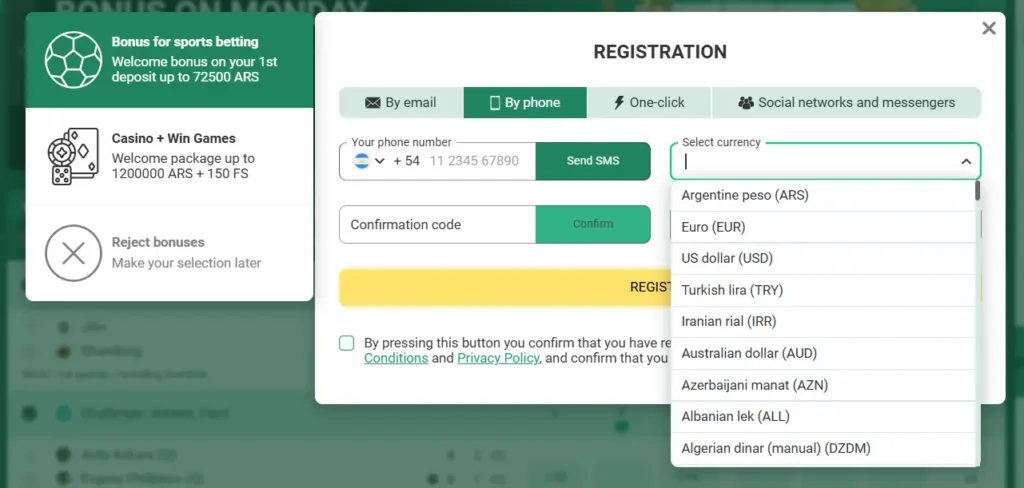Image resolution: width=1024 pixels, height=488 pixels.
Task: Click the lightning bolt One-click icon
Action: pyautogui.click(x=619, y=103)
